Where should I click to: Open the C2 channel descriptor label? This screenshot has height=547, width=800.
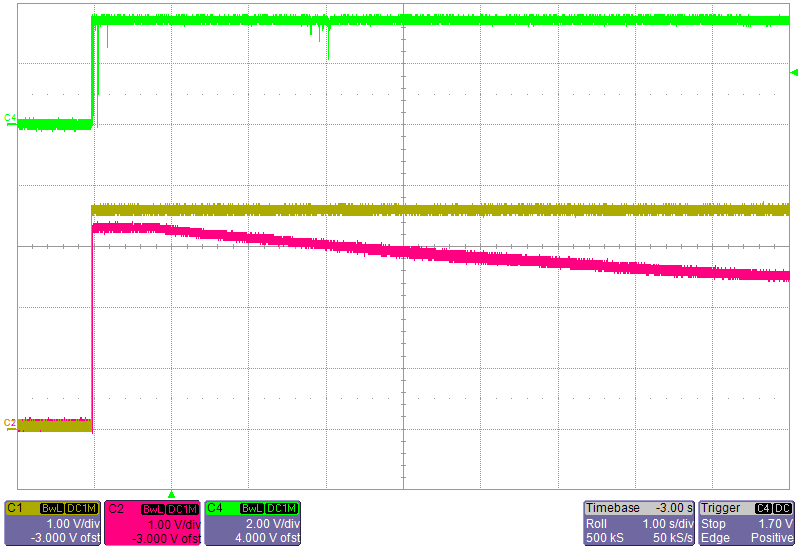coord(116,509)
